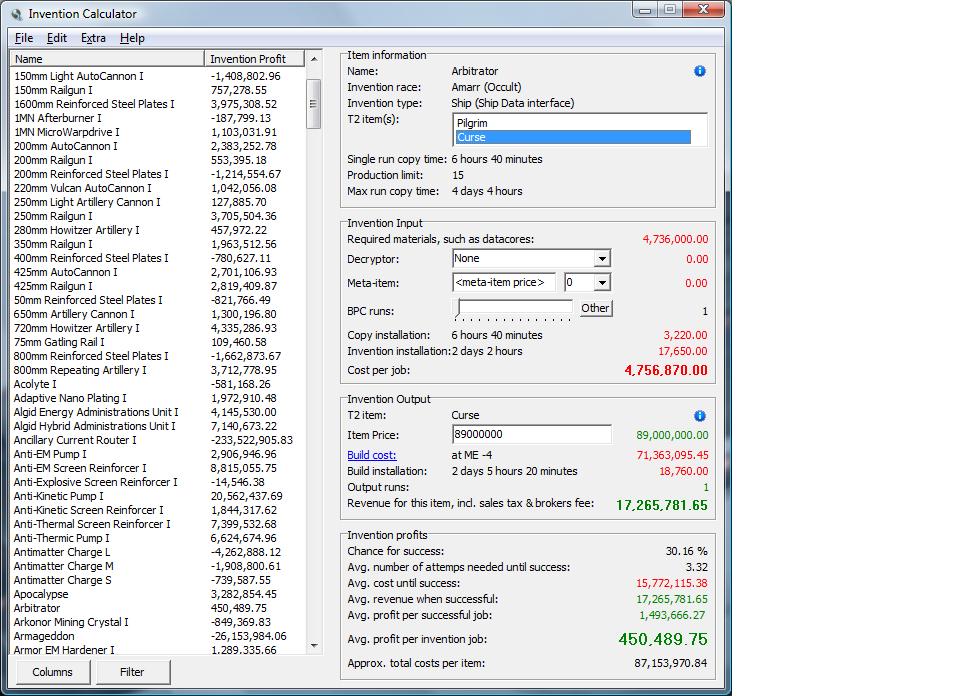The height and width of the screenshot is (696, 960).
Task: Select 425mm AutoCannon I row
Action: (158, 272)
